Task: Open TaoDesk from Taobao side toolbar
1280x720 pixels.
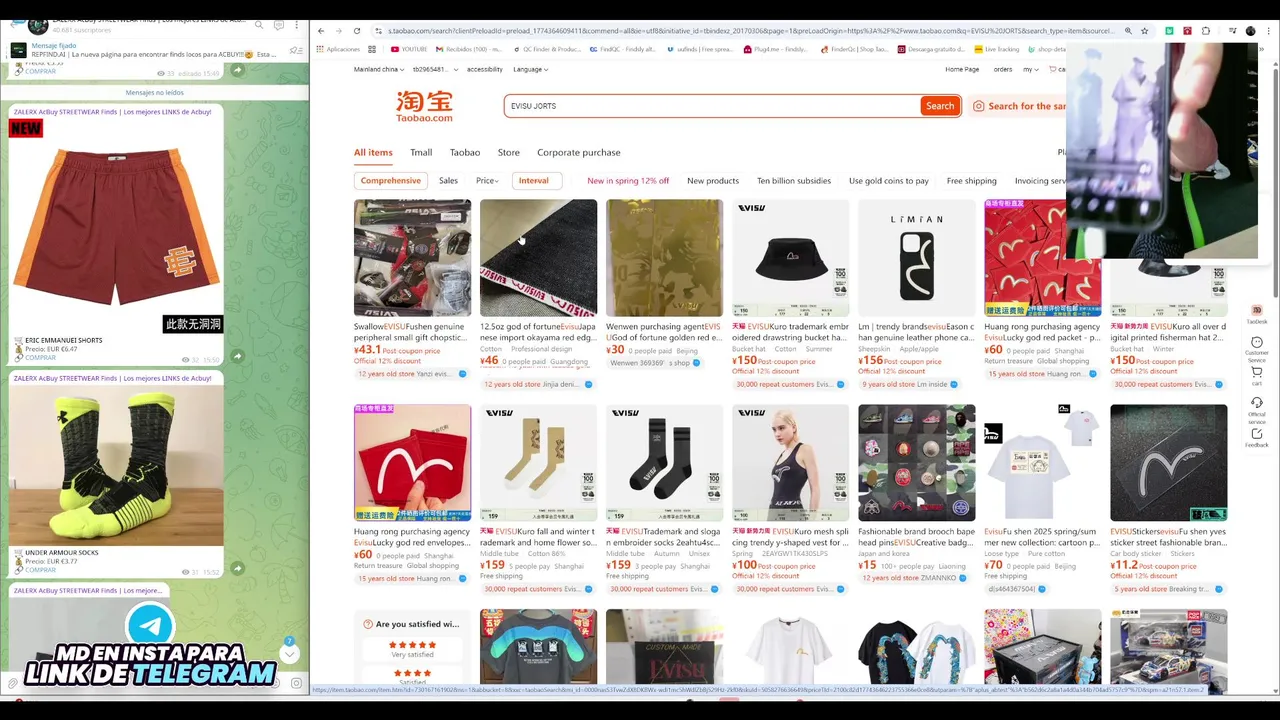Action: [x=1257, y=313]
